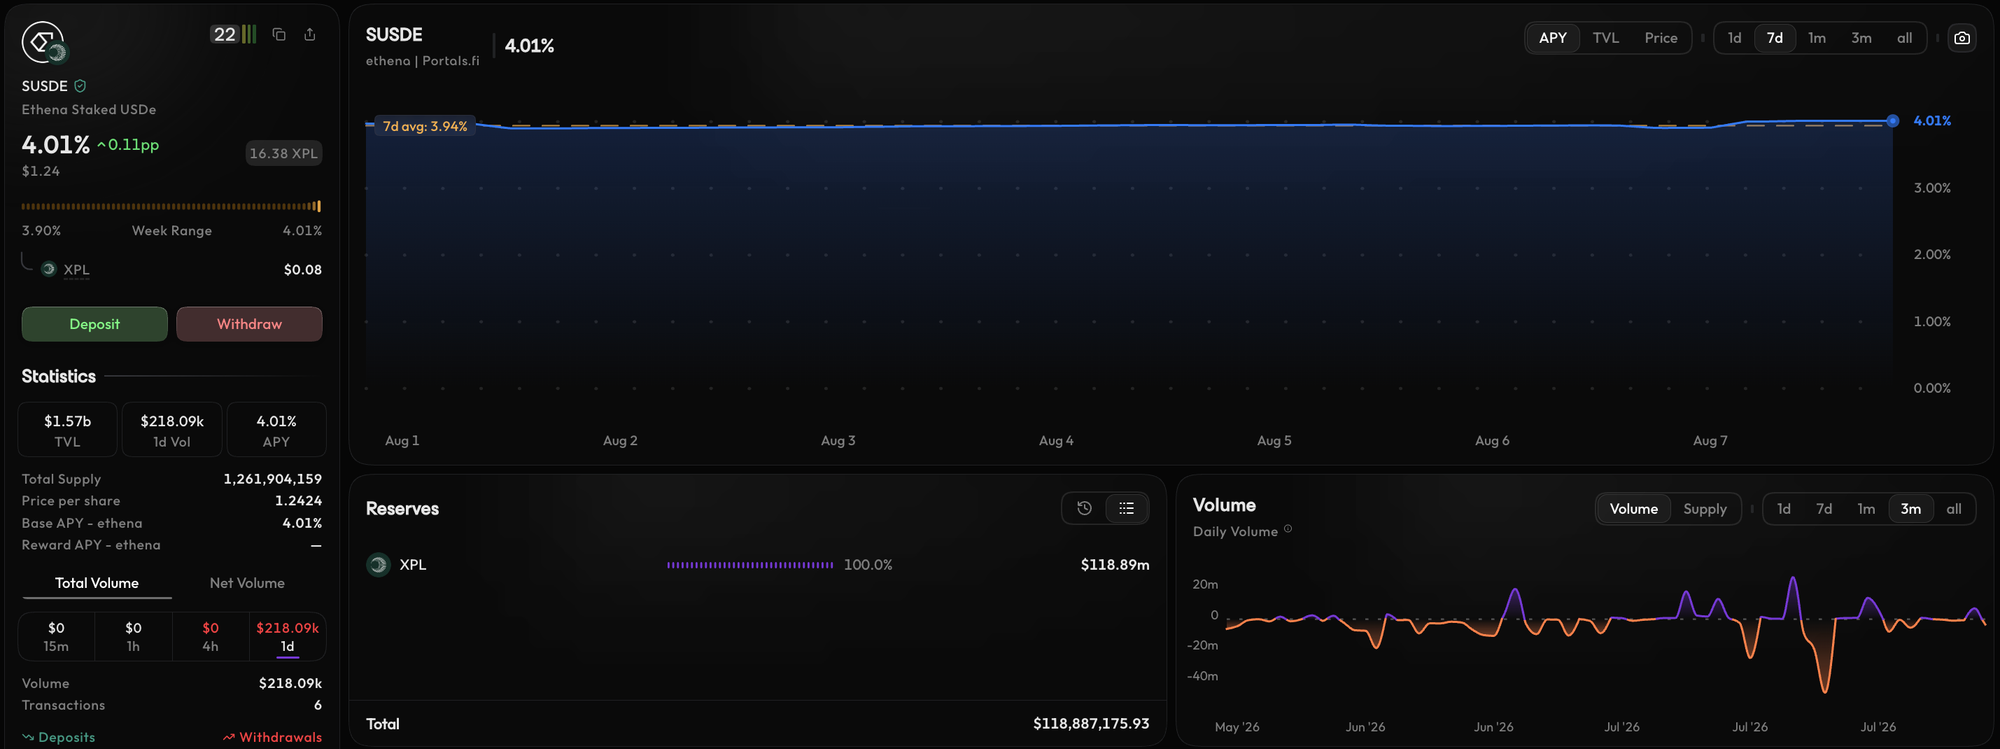Open the Total Volume tab
The width and height of the screenshot is (2000, 749).
pos(97,583)
